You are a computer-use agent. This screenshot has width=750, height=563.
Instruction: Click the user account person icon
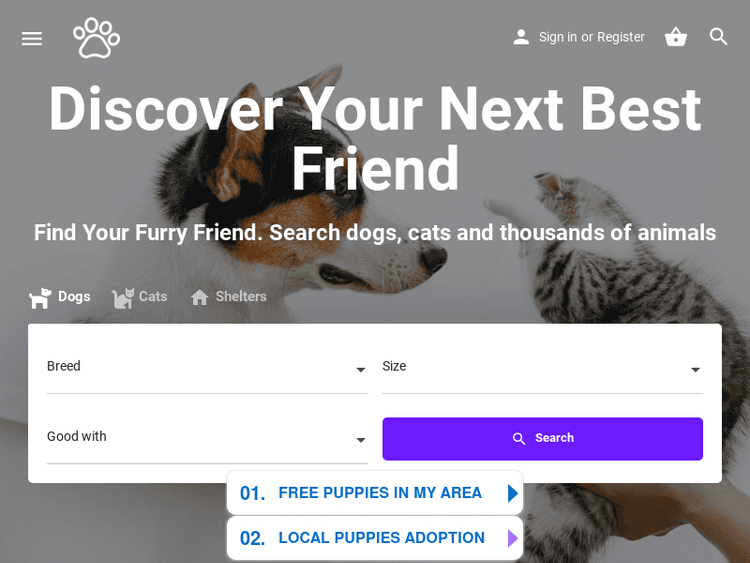(x=521, y=37)
